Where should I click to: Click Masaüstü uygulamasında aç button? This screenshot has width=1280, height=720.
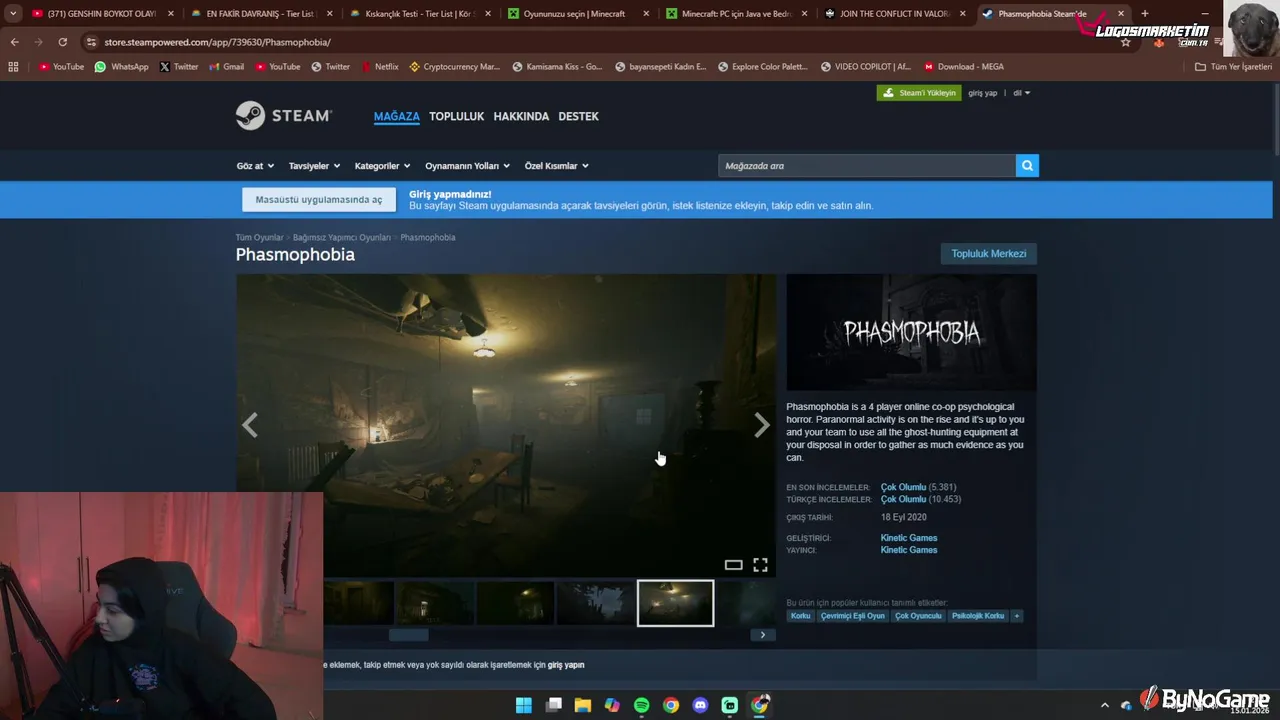click(x=319, y=199)
